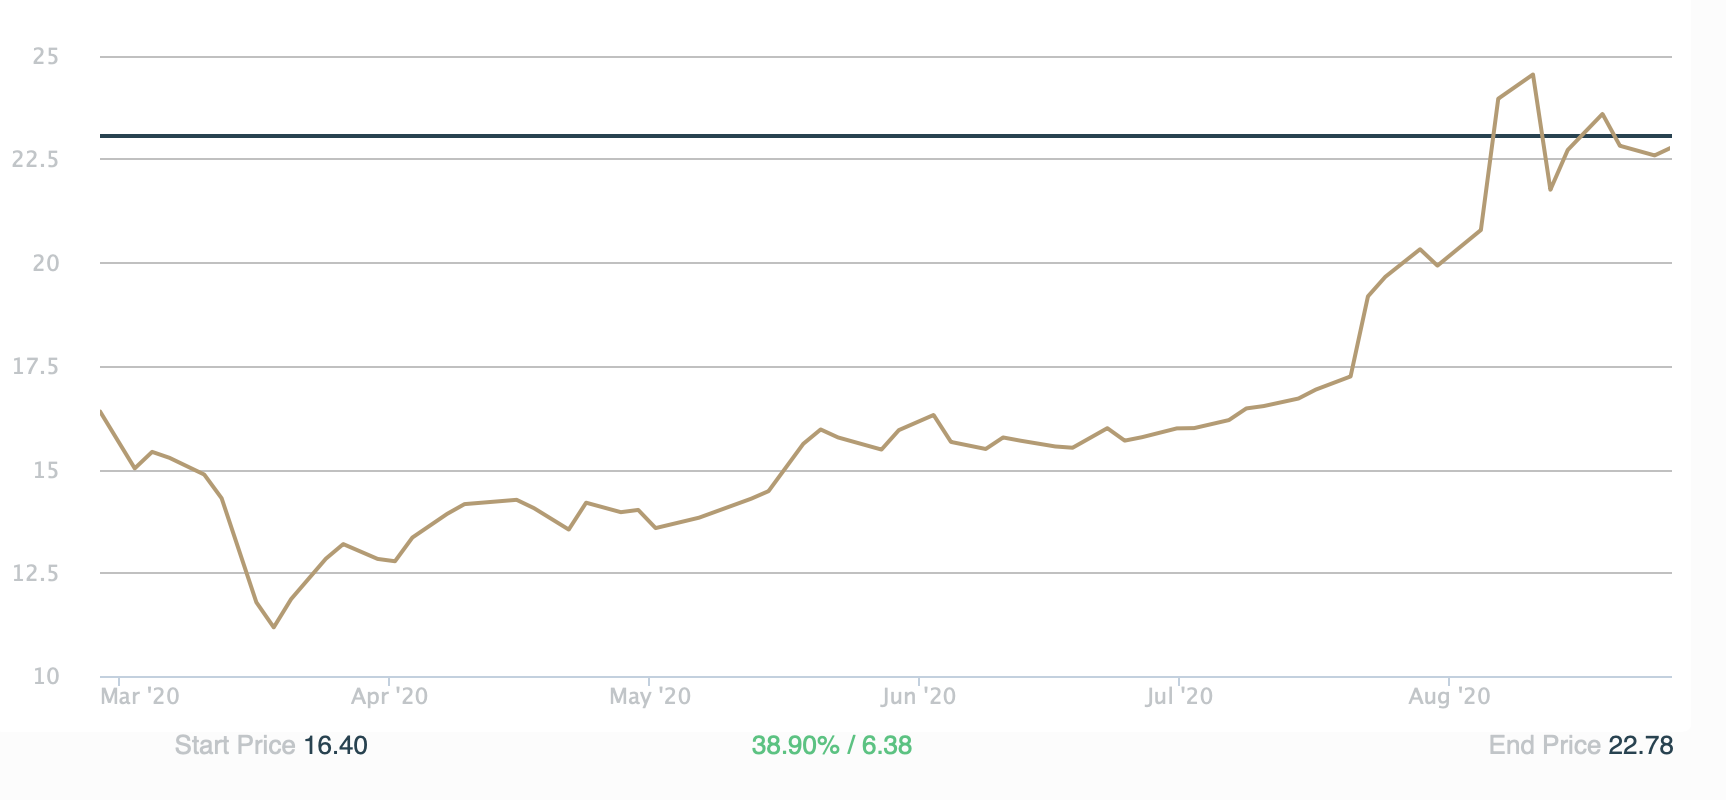The height and width of the screenshot is (800, 1726).
Task: Click the dark horizontal reference line
Action: [x=800, y=135]
